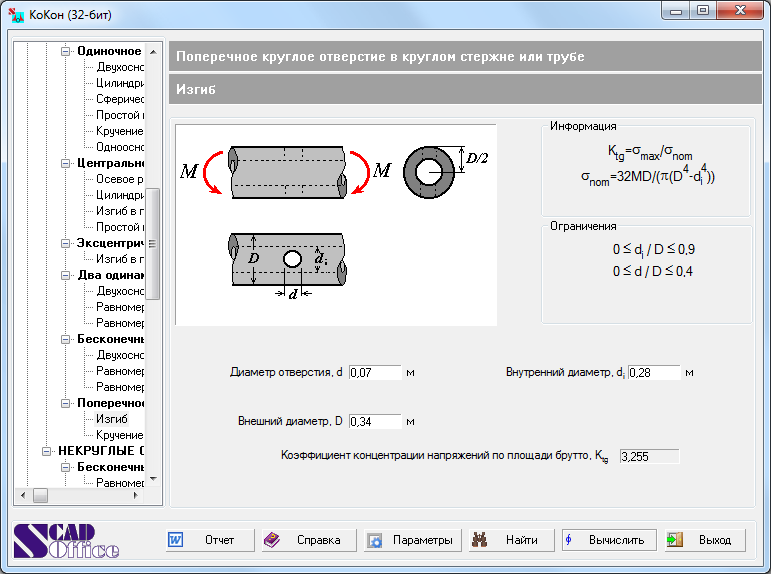The height and width of the screenshot is (574, 771).
Task: Run calculation with Вычислить button
Action: [x=609, y=540]
